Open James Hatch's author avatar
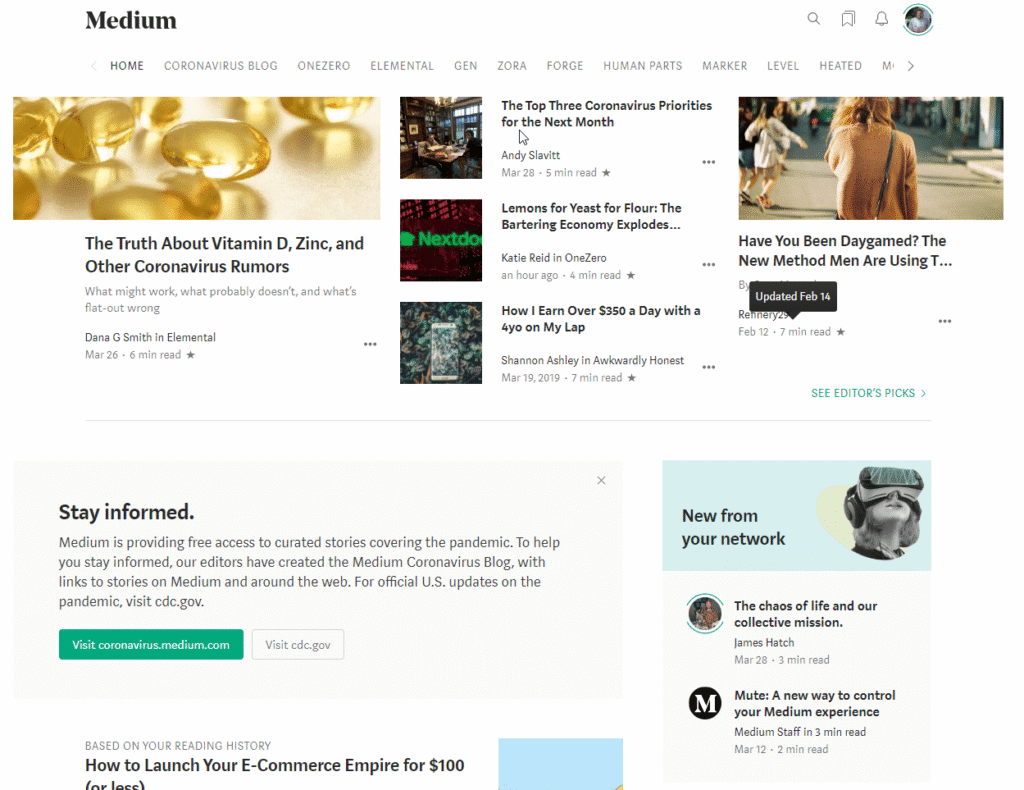 705,613
